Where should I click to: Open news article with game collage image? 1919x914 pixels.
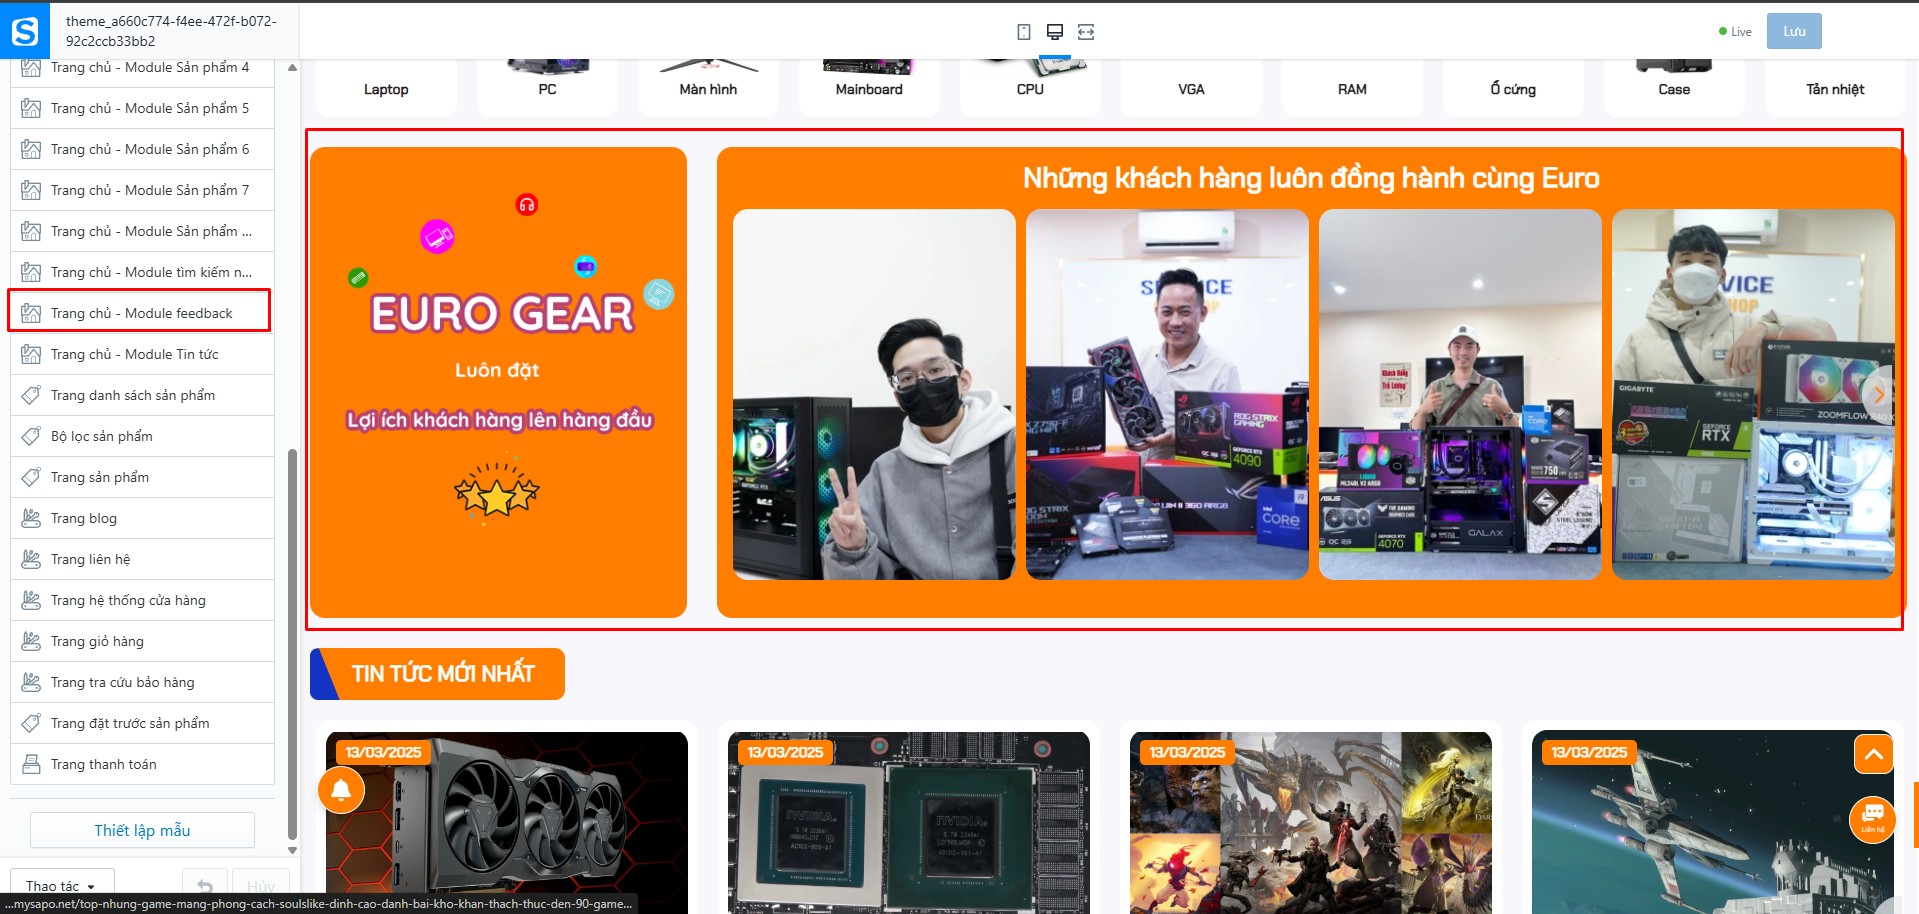[1311, 822]
